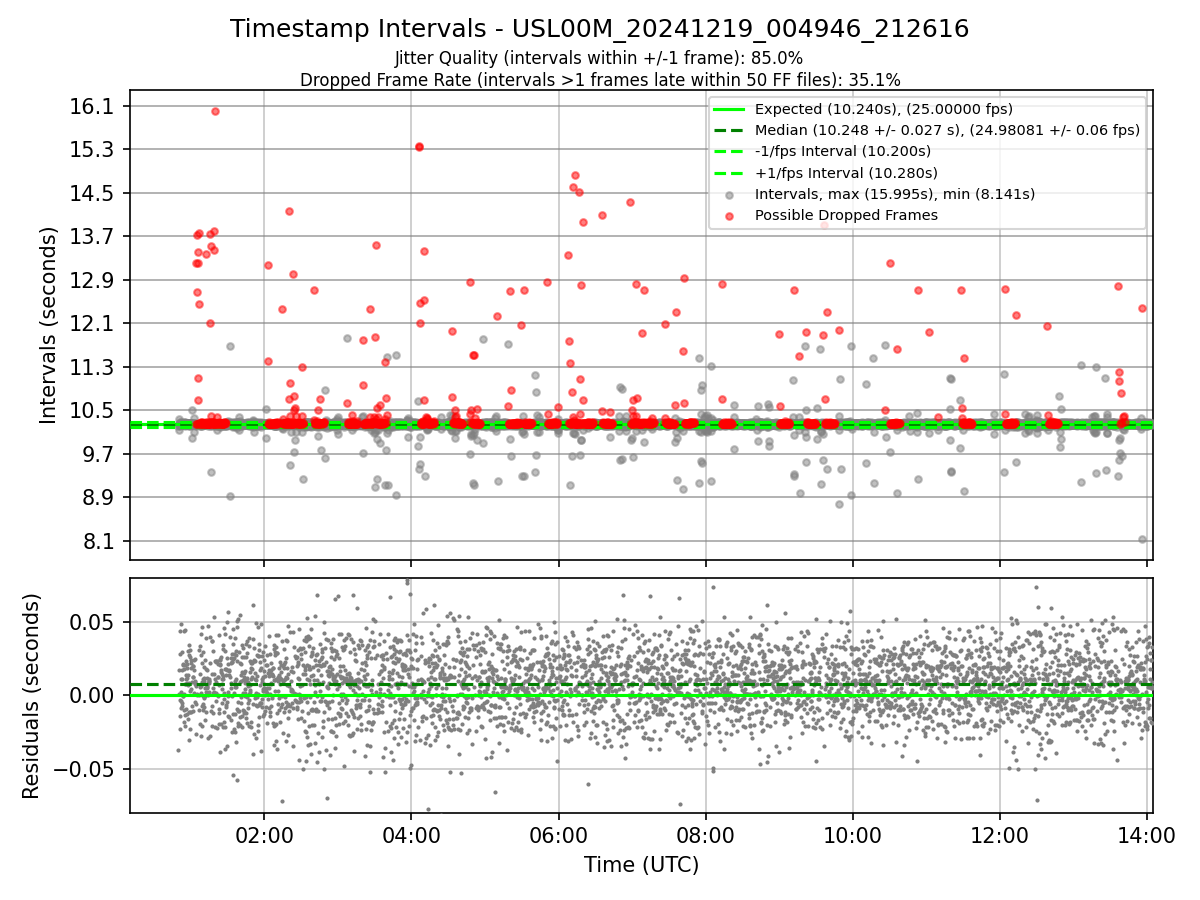Screen dimensions: 1200x900
Task: Click the 'Jitter Quality' subtitle line showing 85.0%
Action: point(599,58)
